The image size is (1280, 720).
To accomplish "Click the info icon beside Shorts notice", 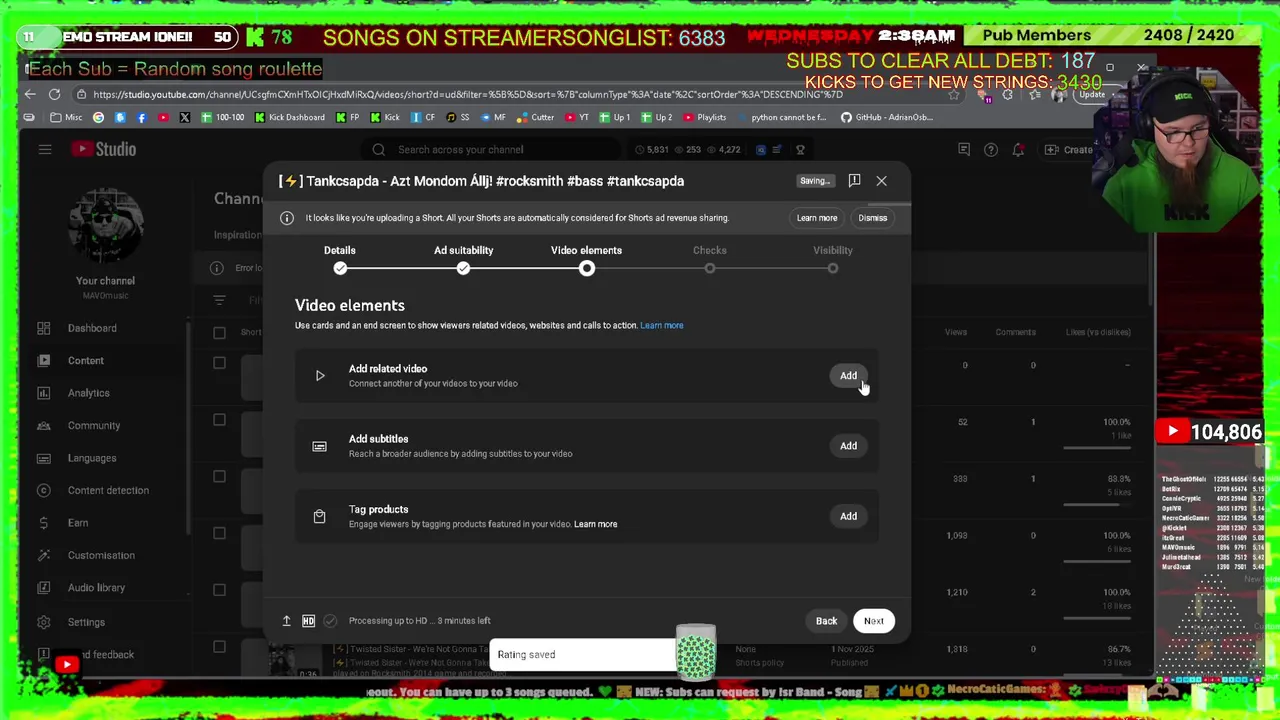I will [287, 218].
